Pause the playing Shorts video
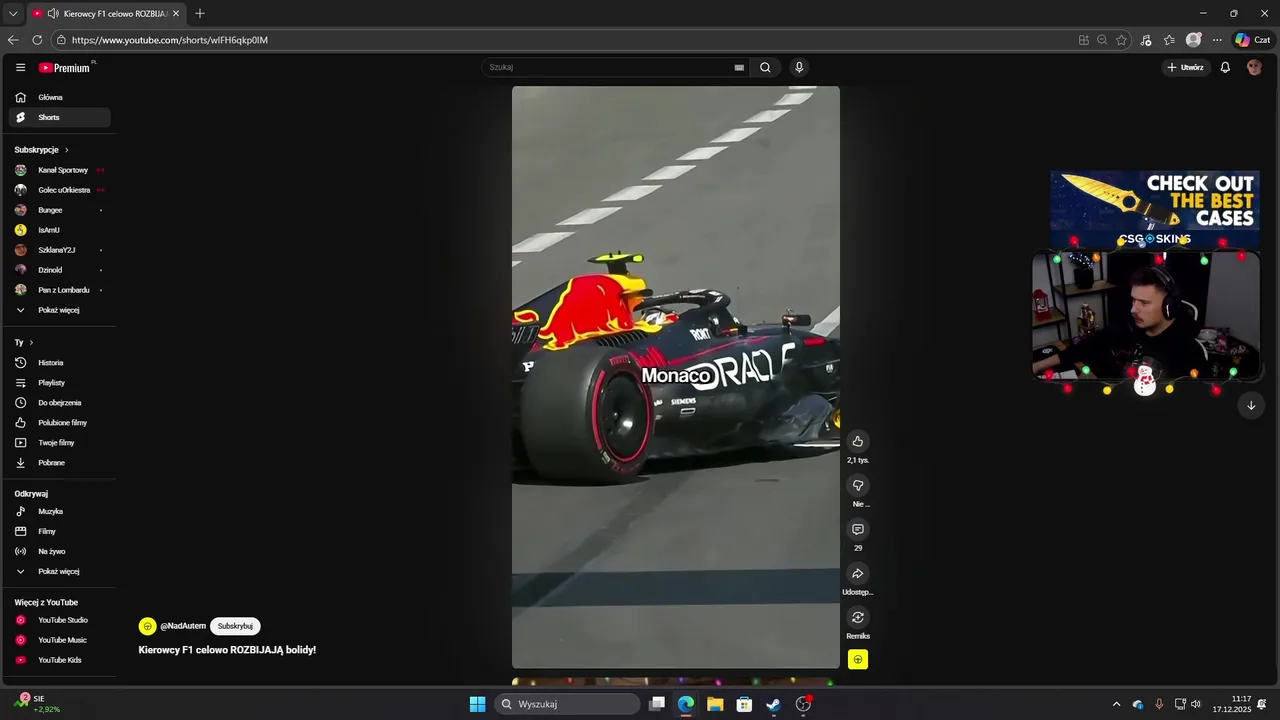Image resolution: width=1280 pixels, height=720 pixels. pyautogui.click(x=676, y=377)
